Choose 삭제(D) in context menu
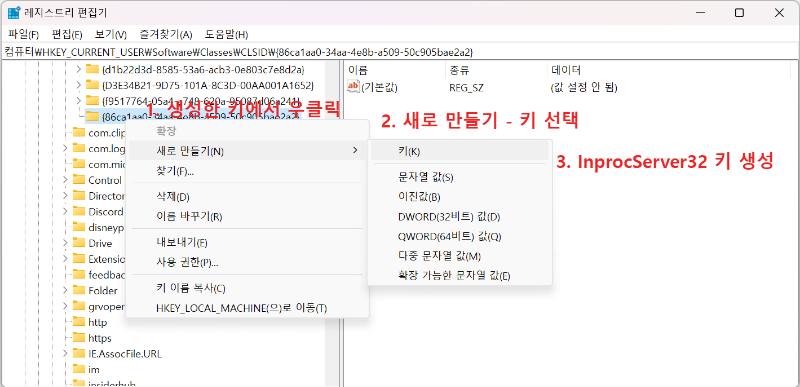Image resolution: width=800 pixels, height=387 pixels. 247,197
